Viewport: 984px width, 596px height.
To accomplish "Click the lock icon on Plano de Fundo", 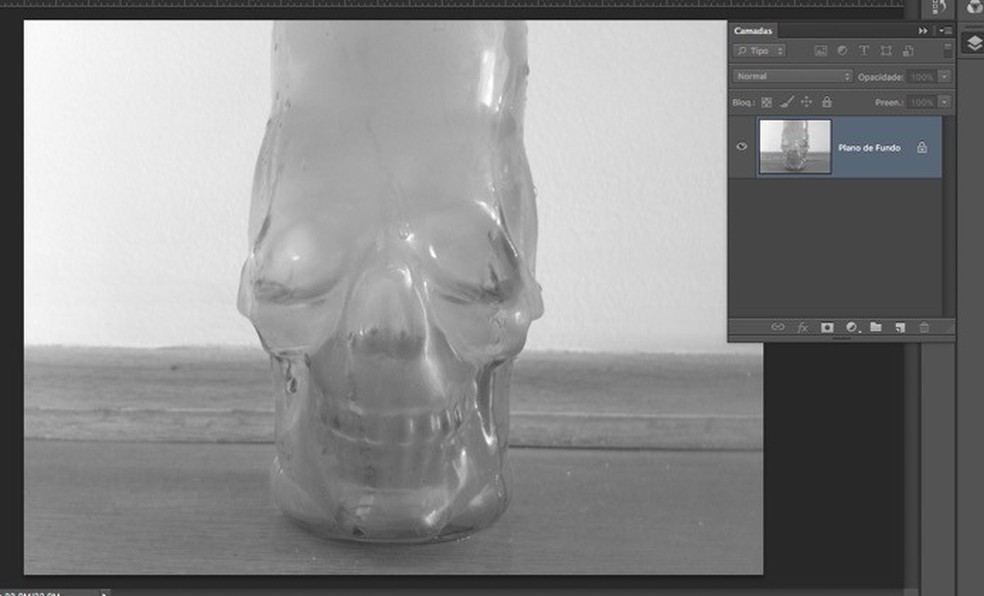I will (x=921, y=147).
